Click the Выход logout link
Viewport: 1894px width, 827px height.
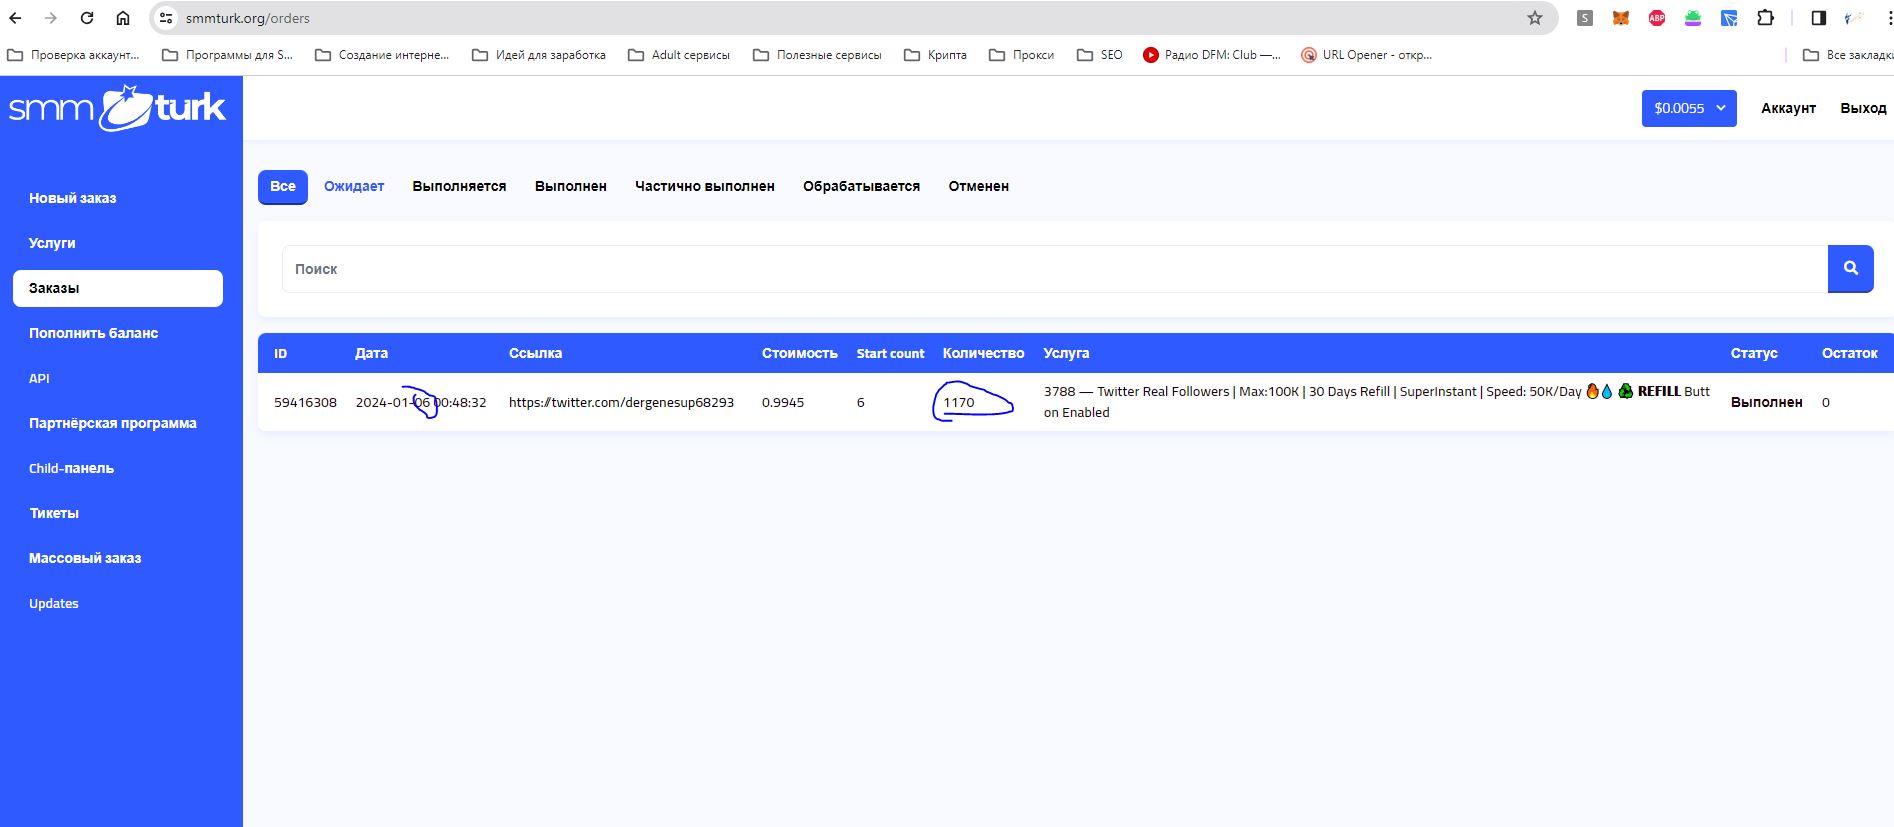coord(1863,108)
